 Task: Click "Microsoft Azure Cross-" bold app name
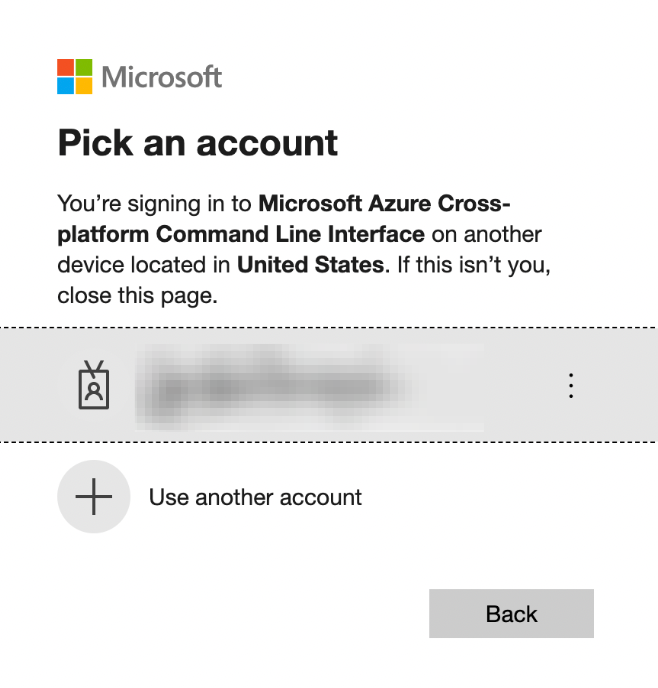[384, 204]
